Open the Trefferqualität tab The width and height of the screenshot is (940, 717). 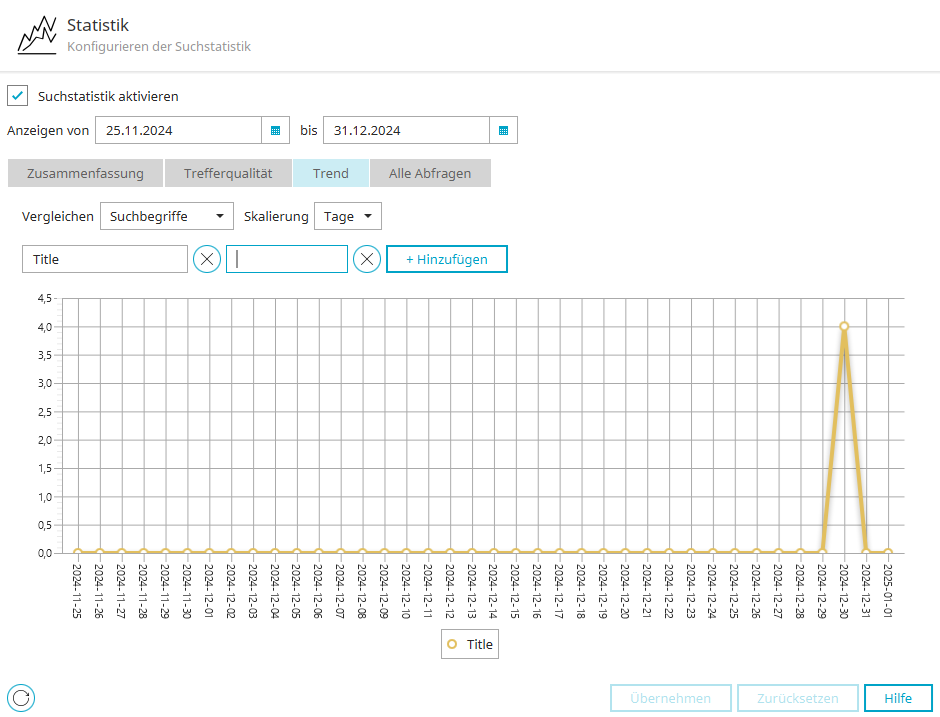tap(228, 173)
